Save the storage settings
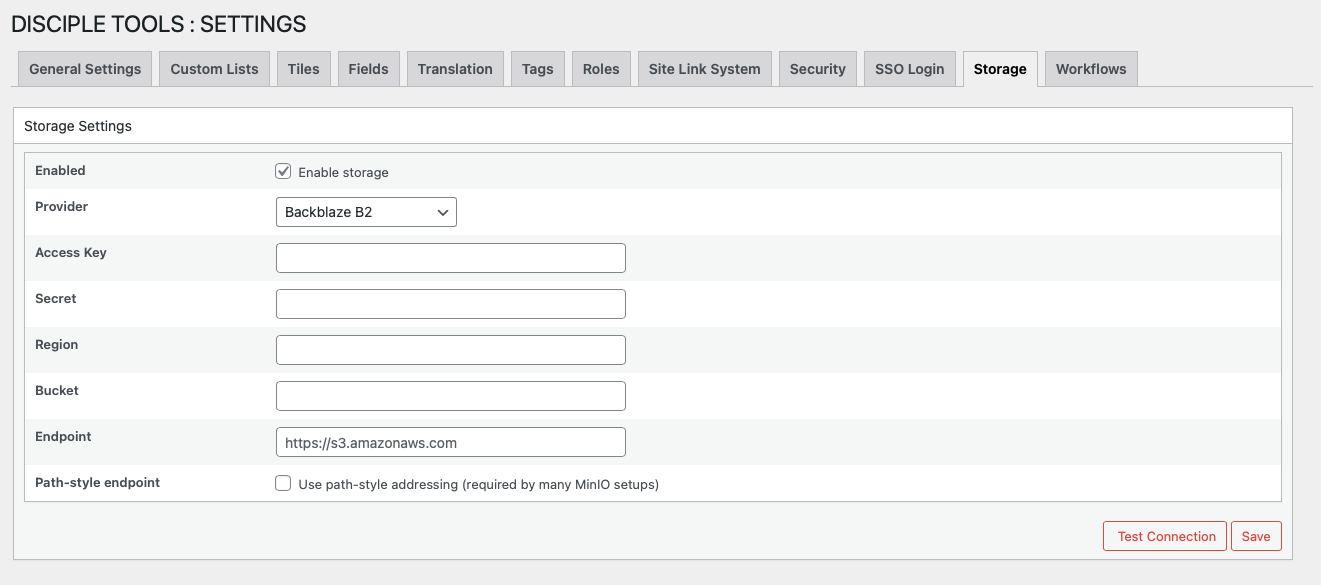 [x=1255, y=536]
